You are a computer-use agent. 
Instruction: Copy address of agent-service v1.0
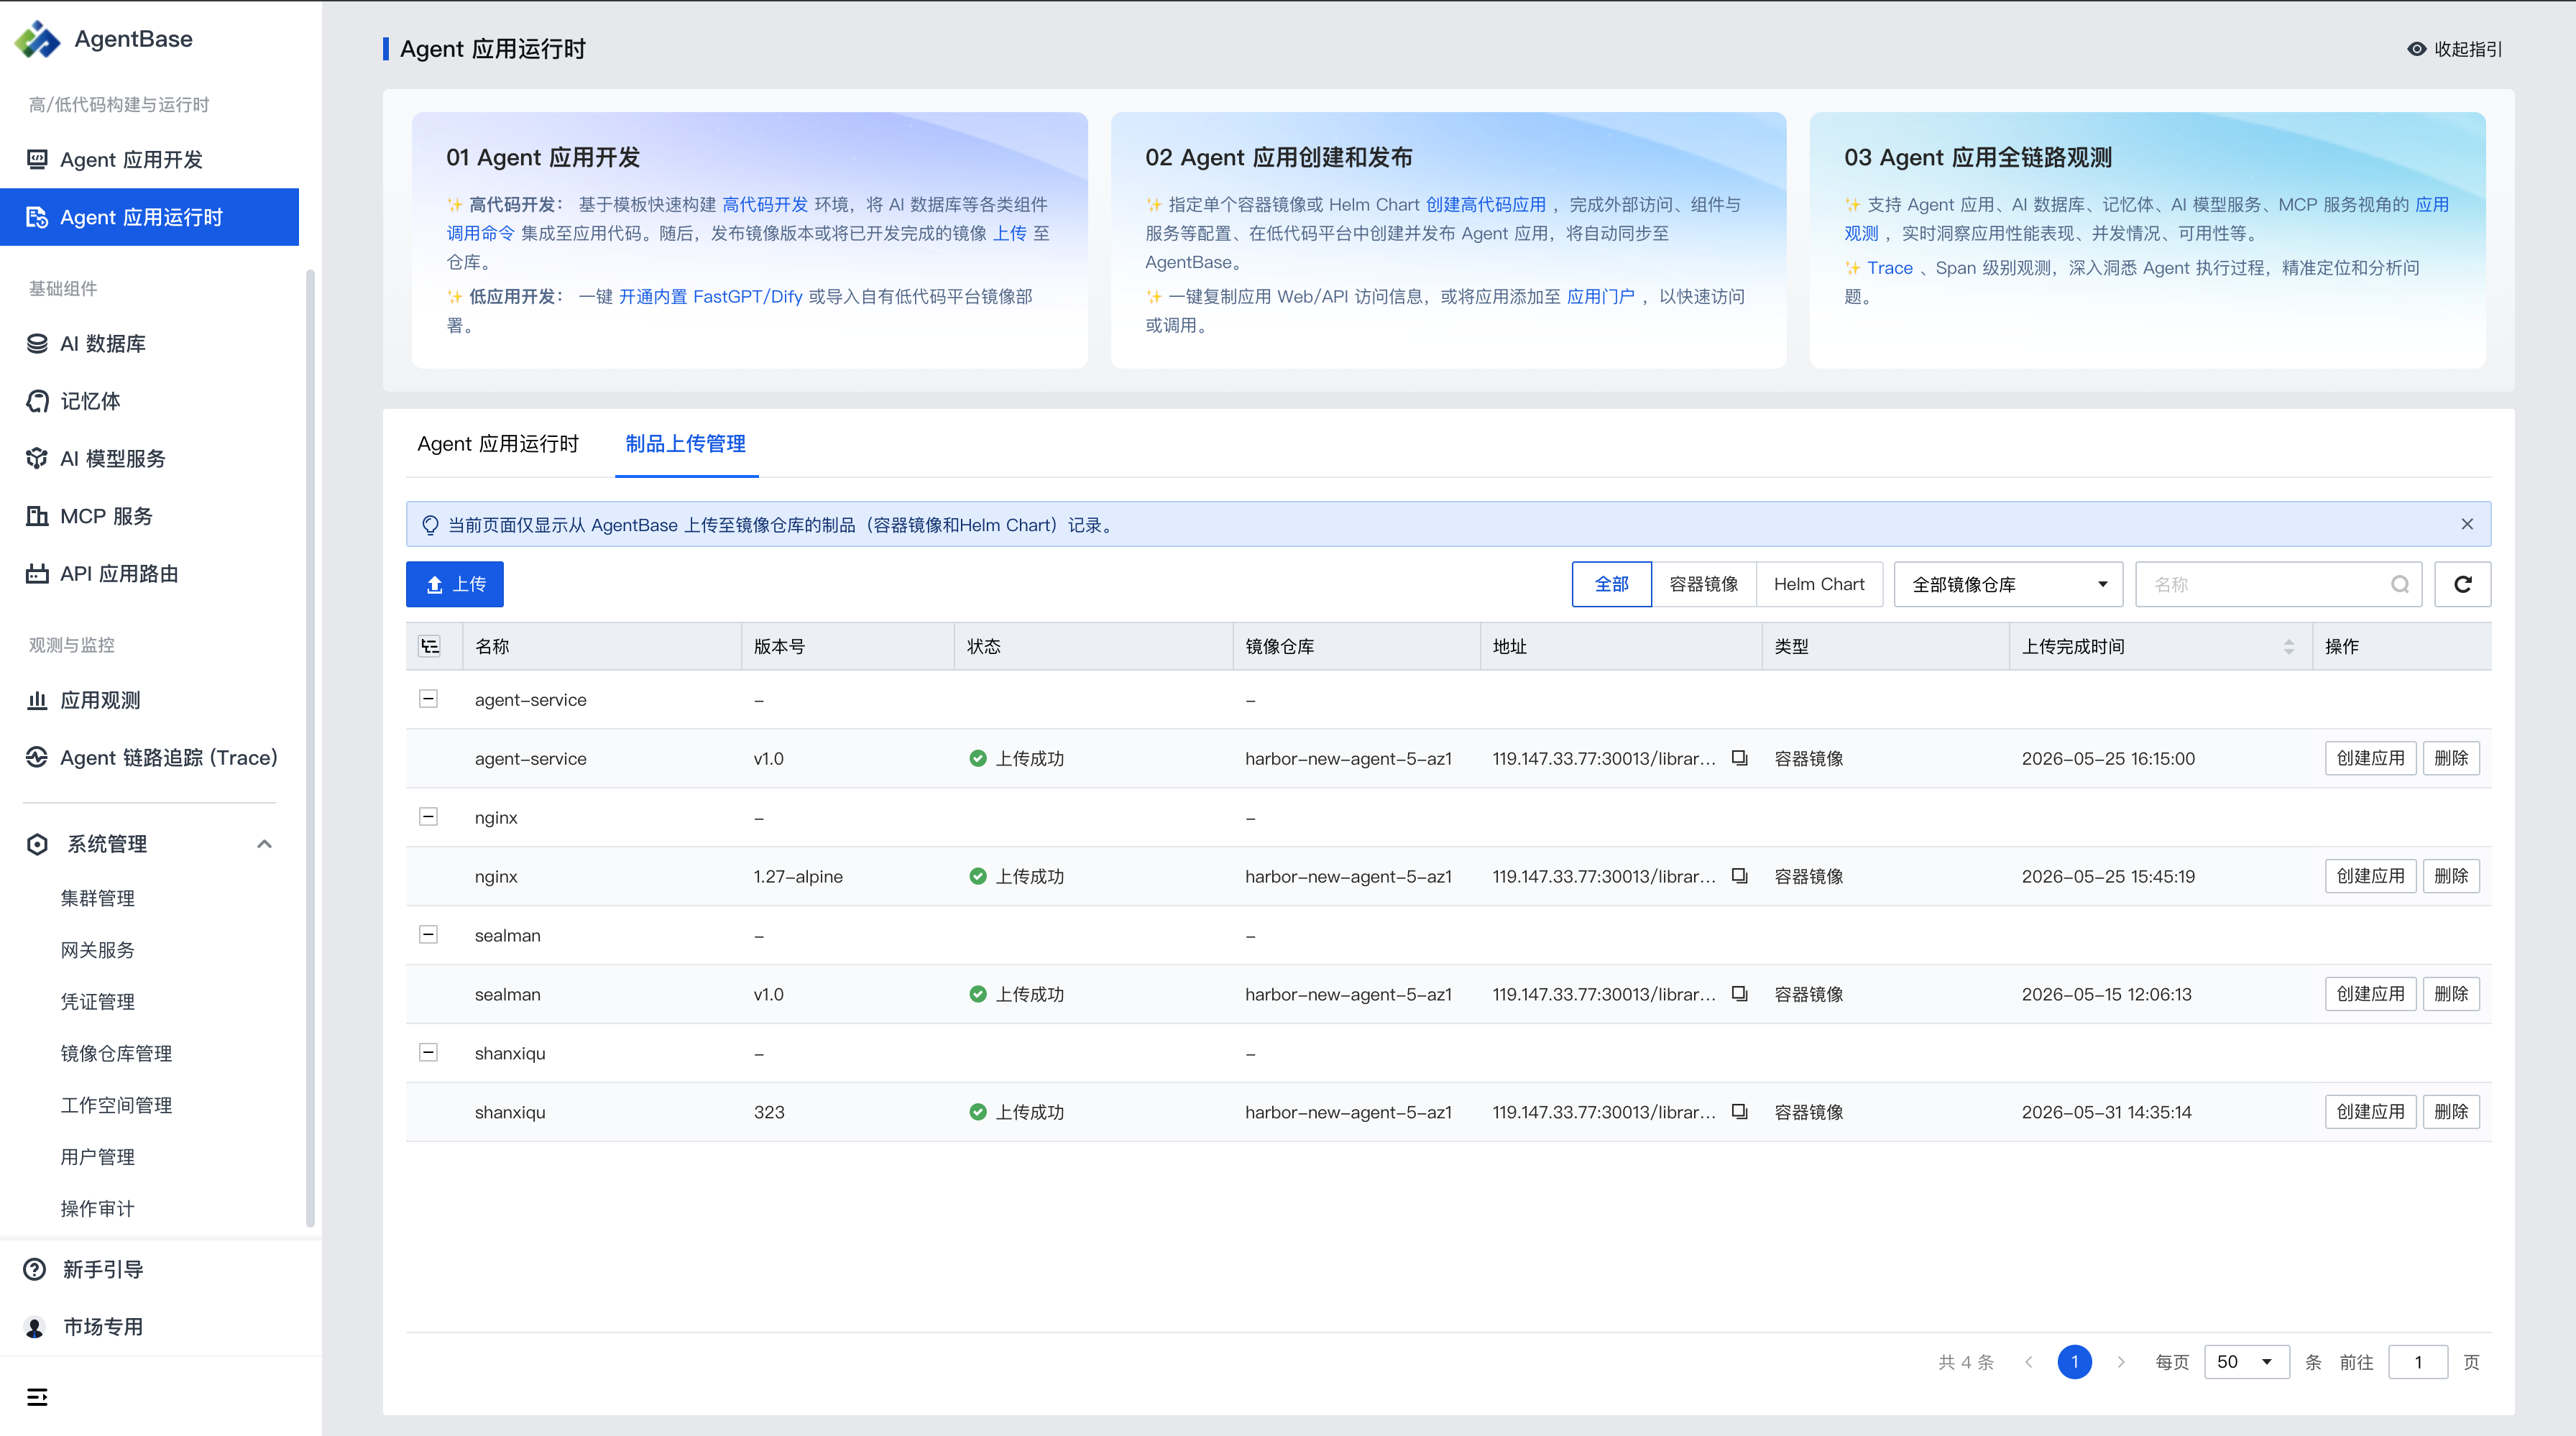(x=1740, y=758)
